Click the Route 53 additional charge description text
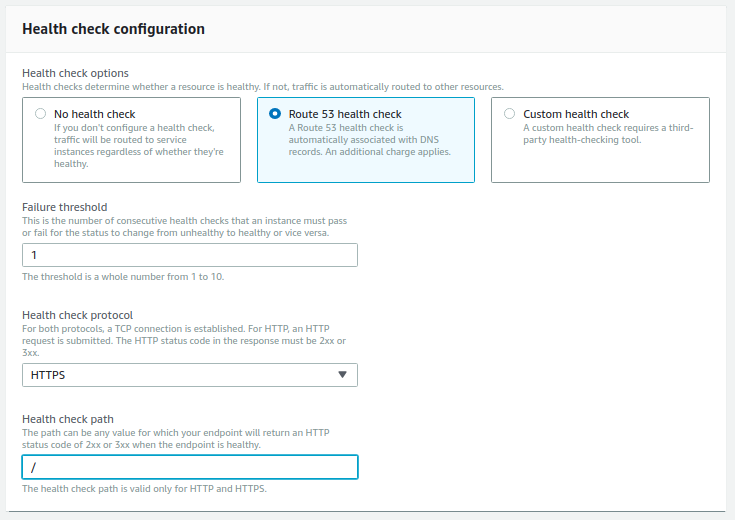 tap(369, 140)
